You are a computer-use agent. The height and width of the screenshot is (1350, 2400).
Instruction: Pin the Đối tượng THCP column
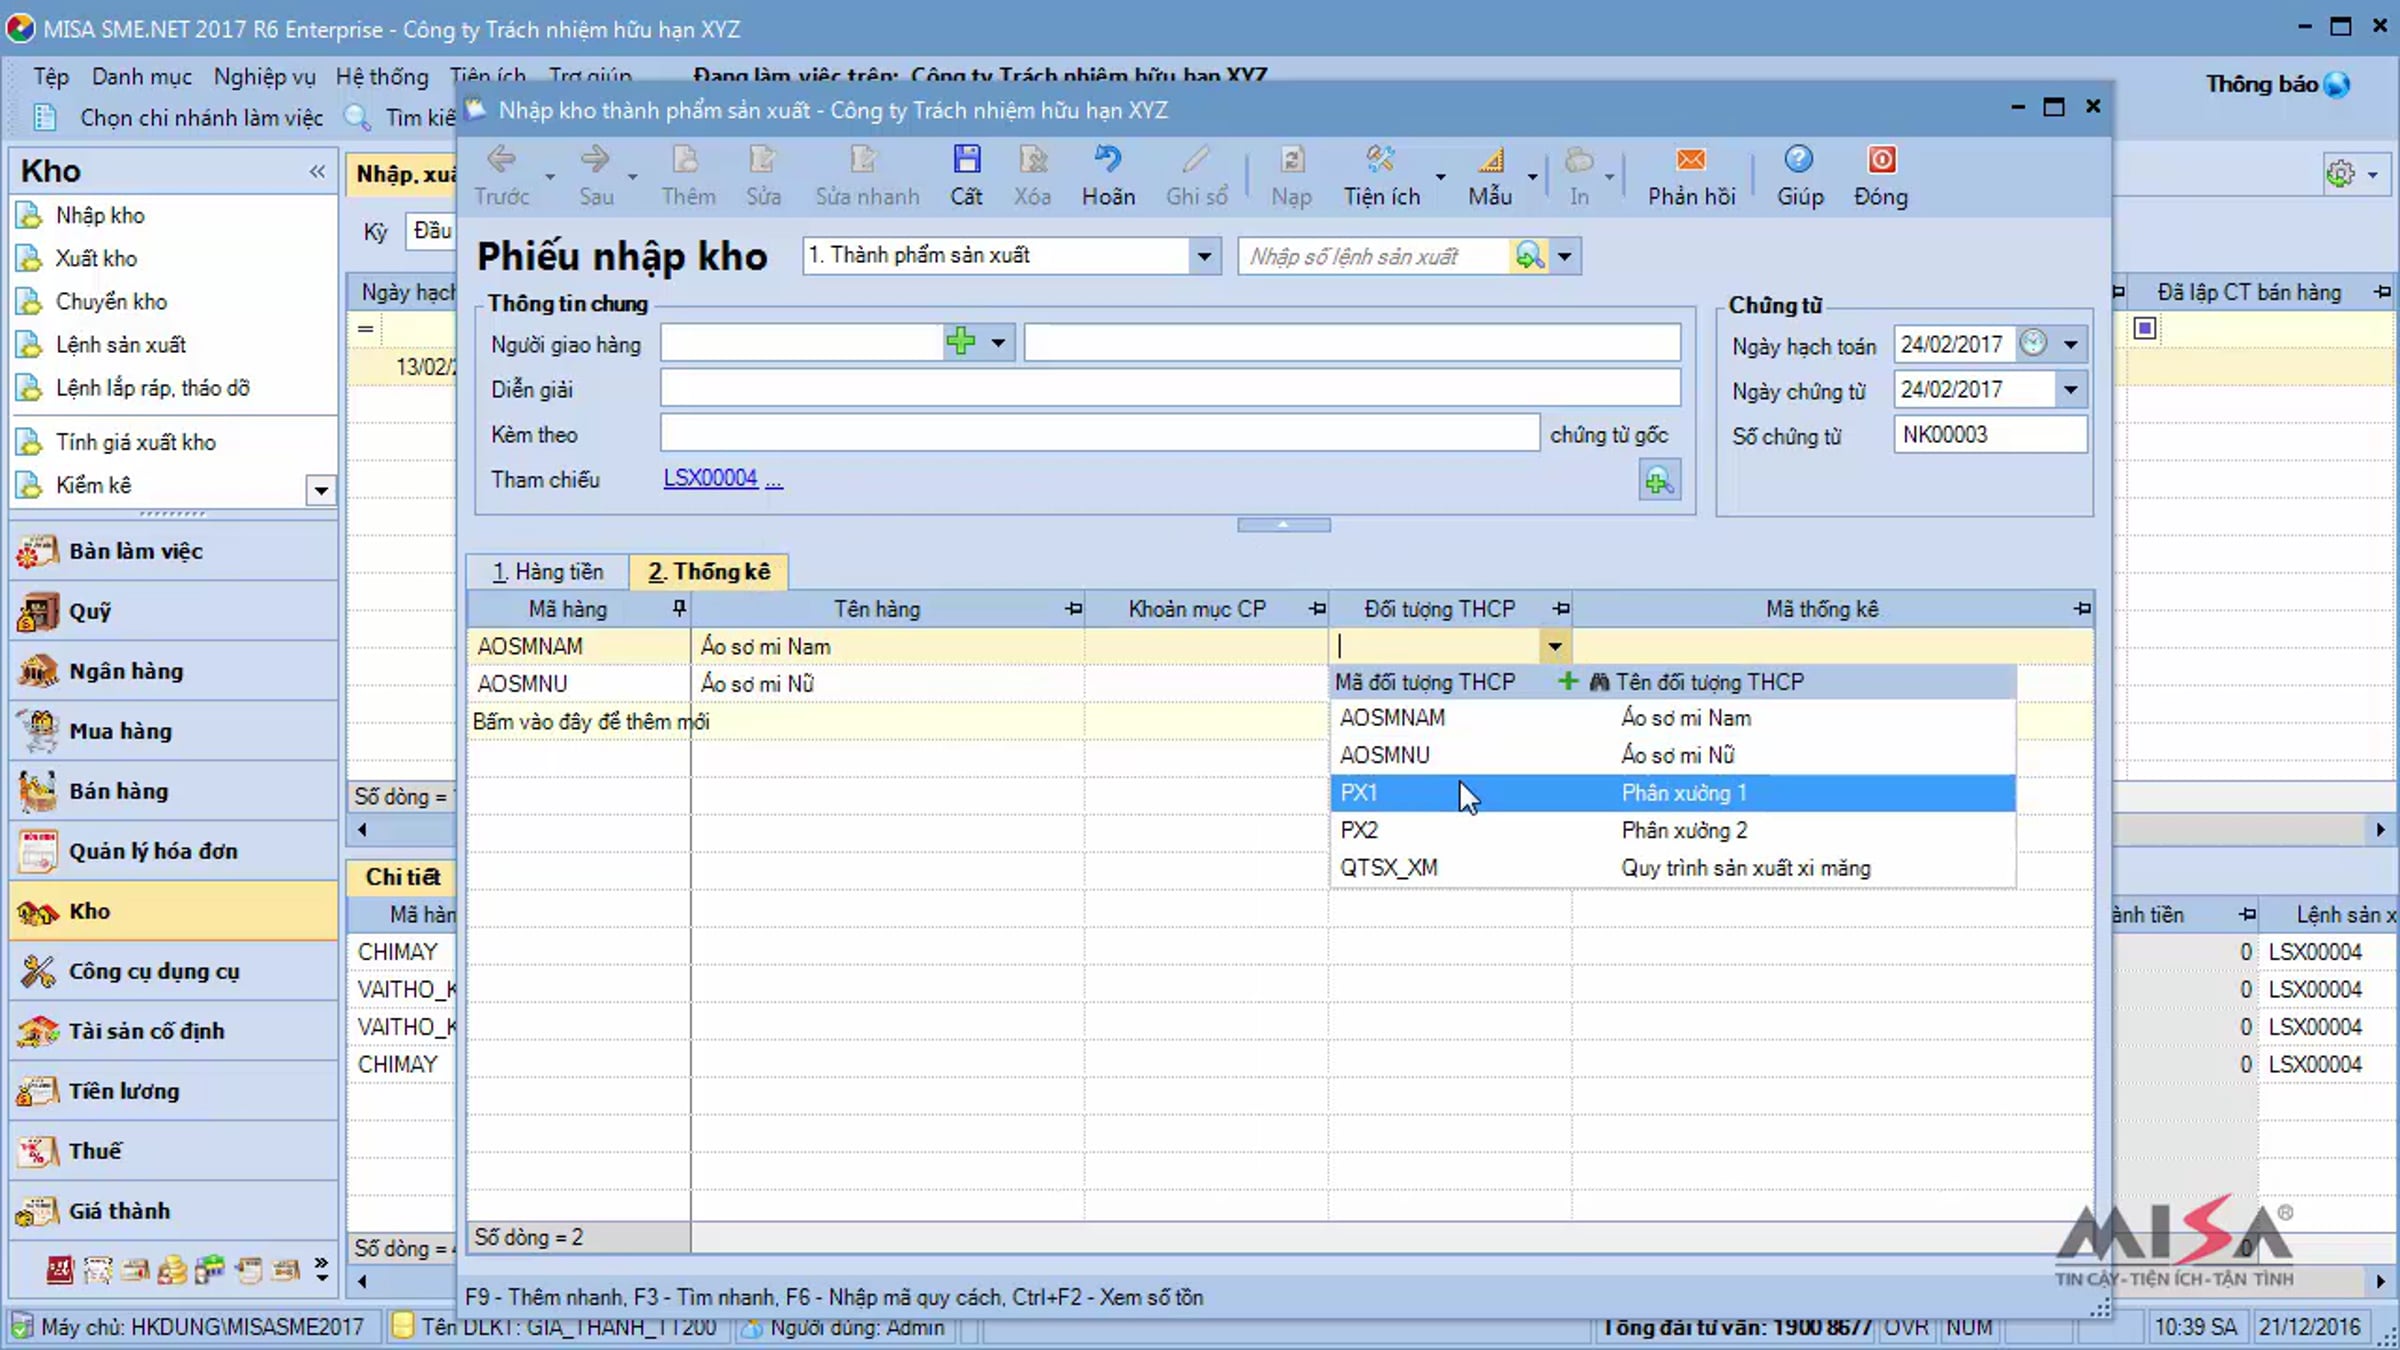pyautogui.click(x=1561, y=608)
